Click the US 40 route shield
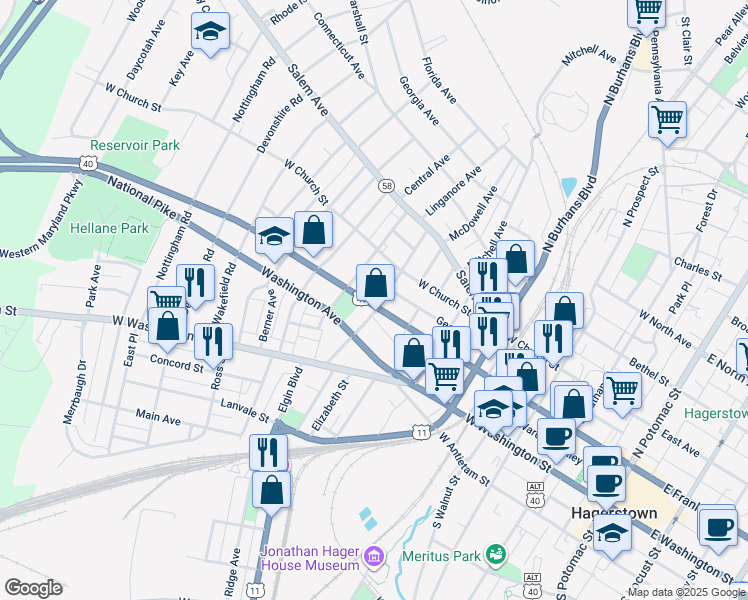748x600 pixels. tap(87, 162)
